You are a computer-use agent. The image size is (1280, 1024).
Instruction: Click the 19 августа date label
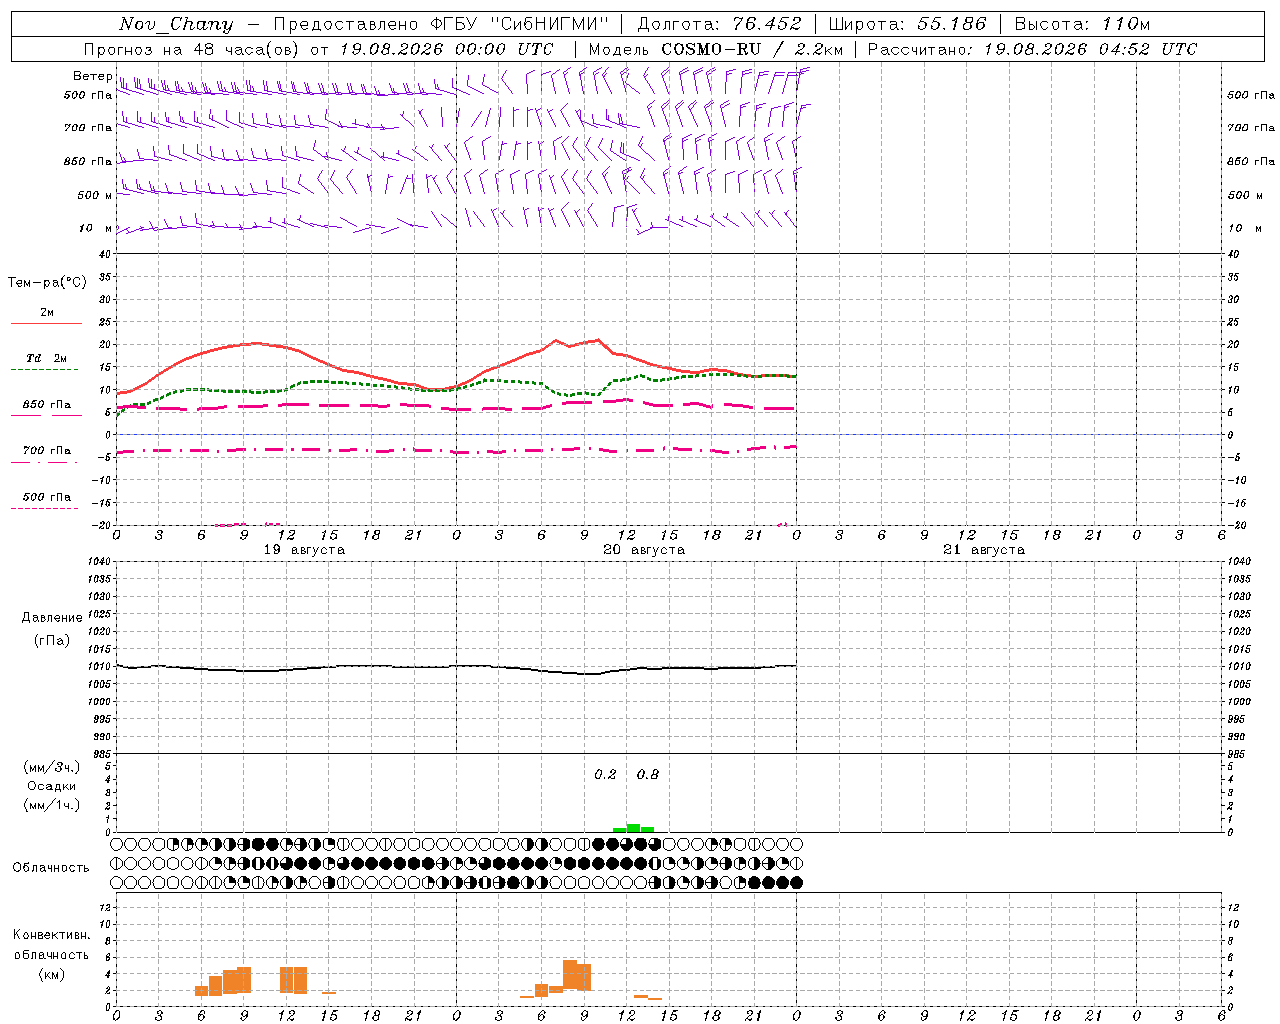coord(304,550)
